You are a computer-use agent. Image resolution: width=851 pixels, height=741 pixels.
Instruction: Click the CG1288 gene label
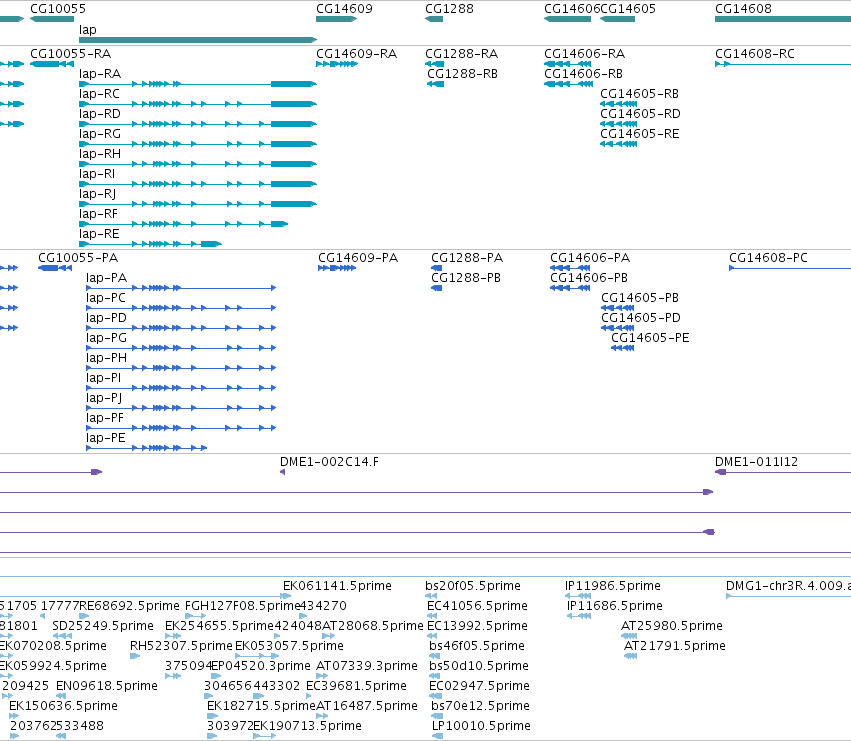pos(449,9)
